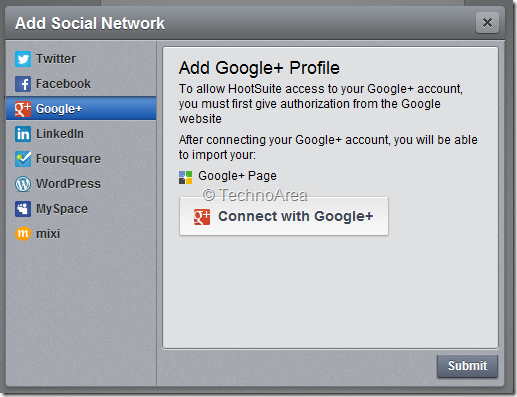
Task: Click the Google+ Page colored squares icon
Action: (185, 177)
